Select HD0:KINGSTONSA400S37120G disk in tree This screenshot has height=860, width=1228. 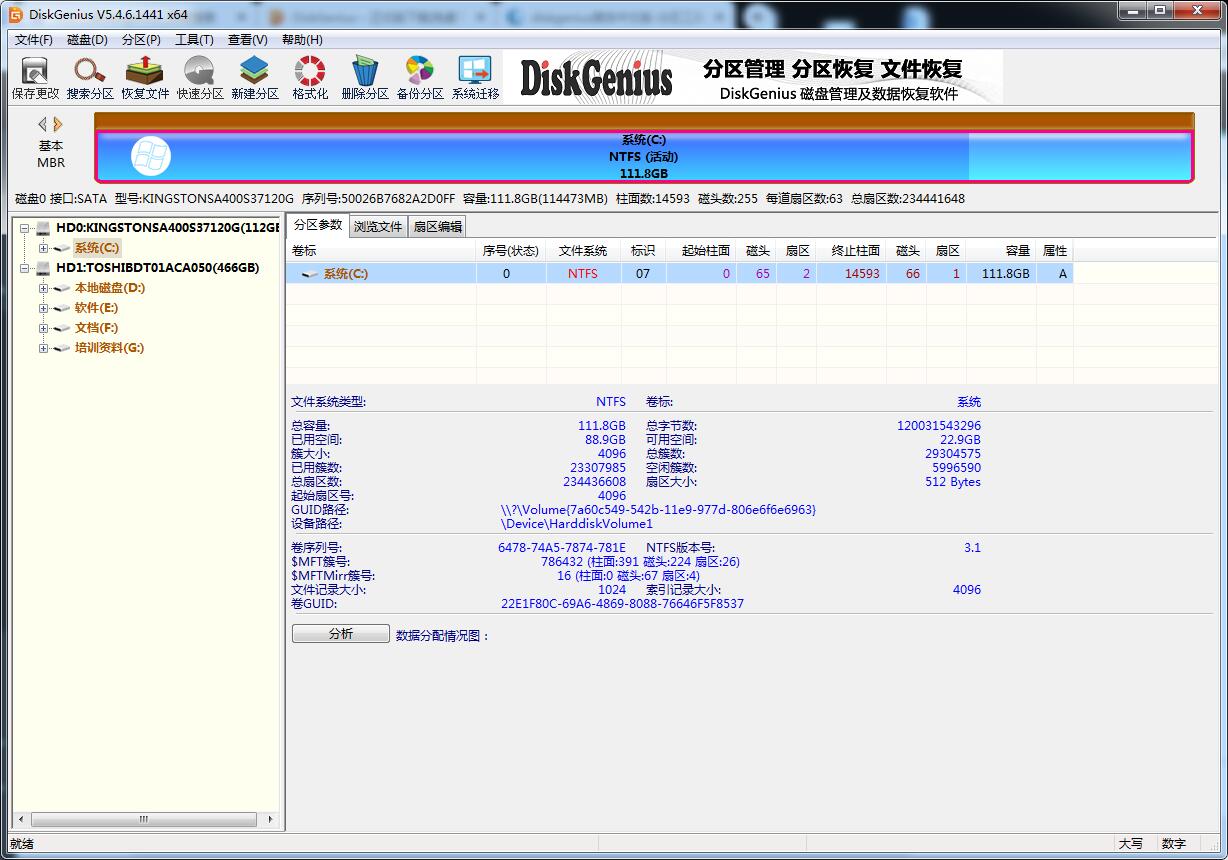pyautogui.click(x=167, y=228)
